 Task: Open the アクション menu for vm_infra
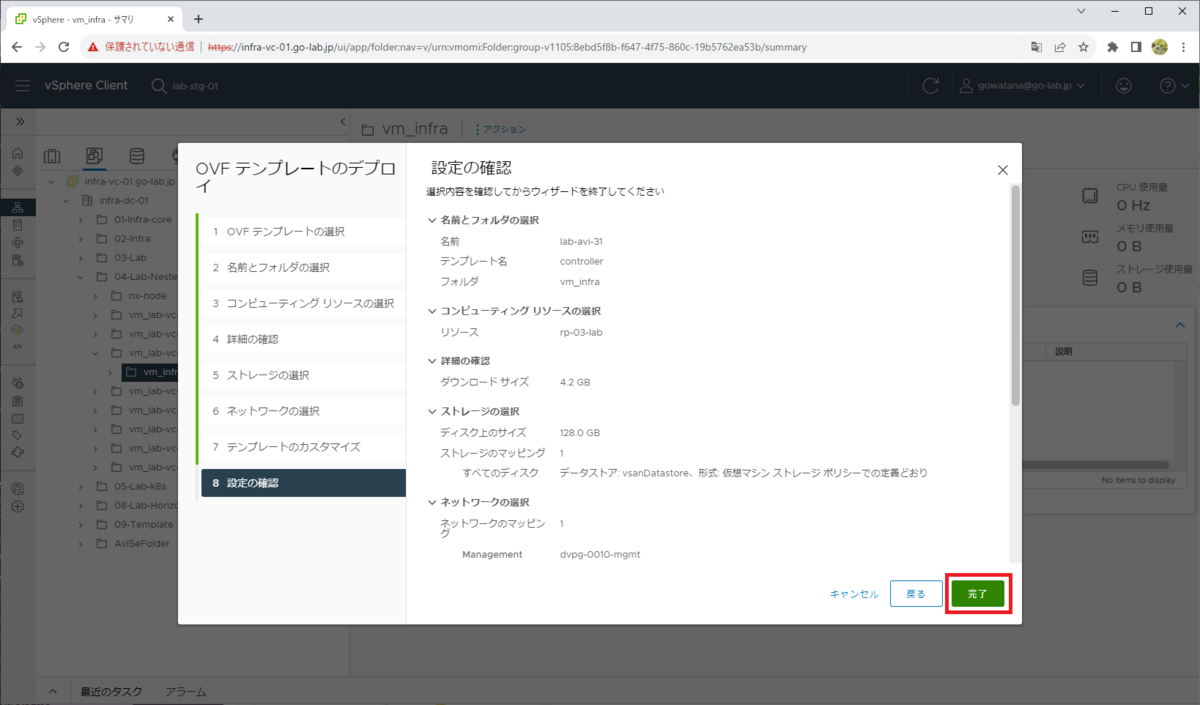point(500,129)
